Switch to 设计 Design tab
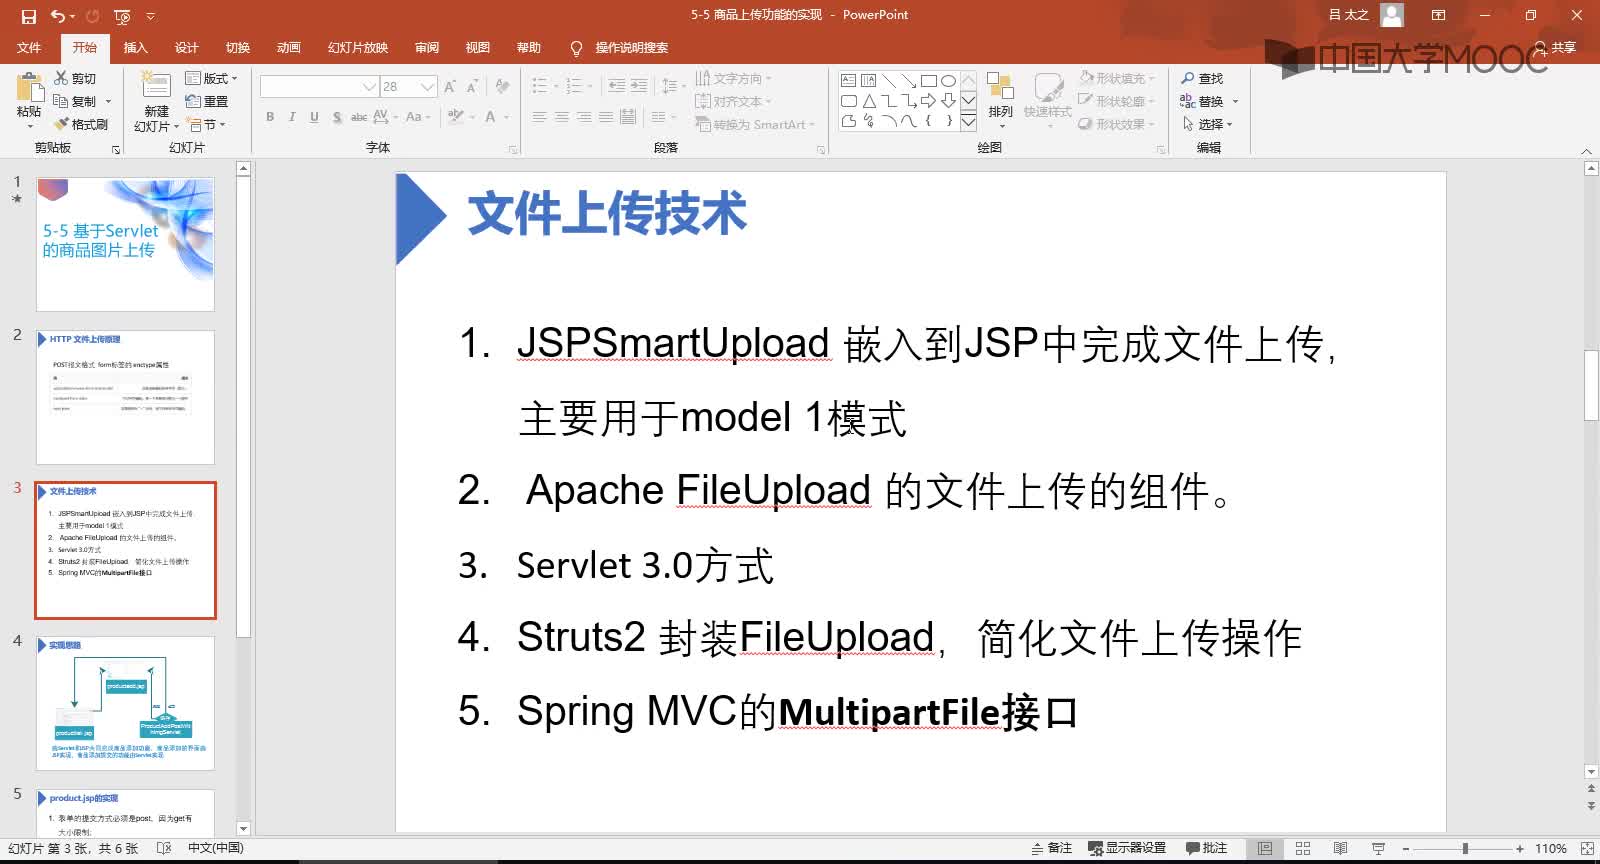This screenshot has height=864, width=1600. tap(186, 47)
